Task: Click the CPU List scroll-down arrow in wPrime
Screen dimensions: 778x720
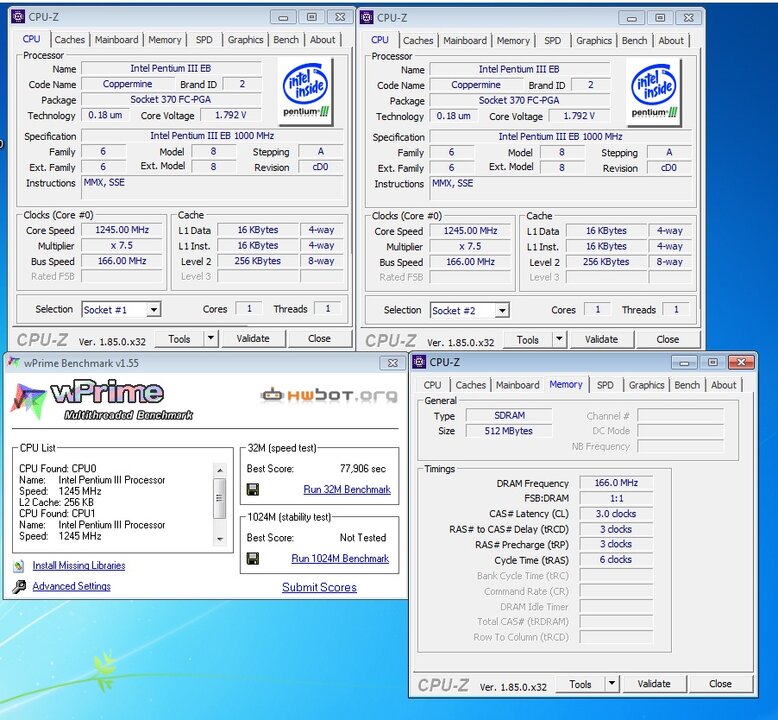Action: point(220,539)
